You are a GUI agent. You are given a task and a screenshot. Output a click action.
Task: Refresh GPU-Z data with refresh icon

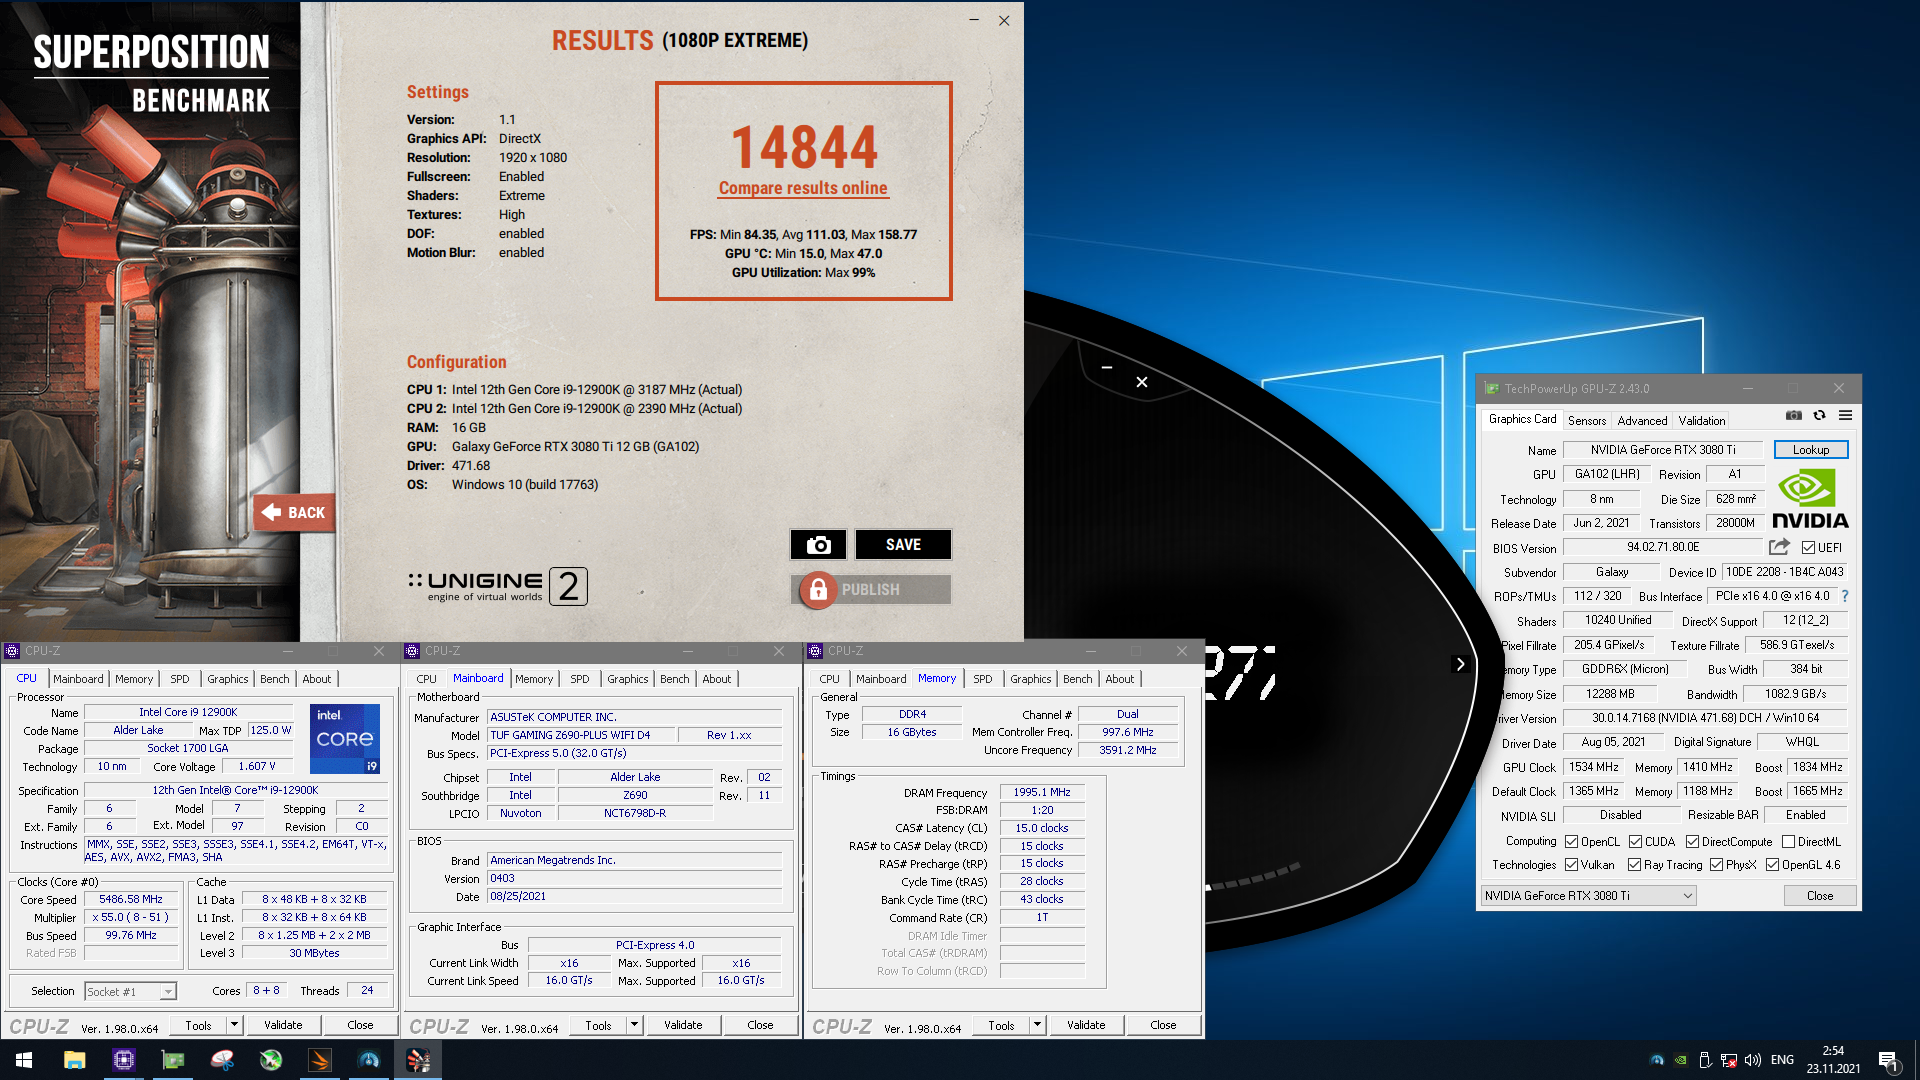coord(1820,416)
